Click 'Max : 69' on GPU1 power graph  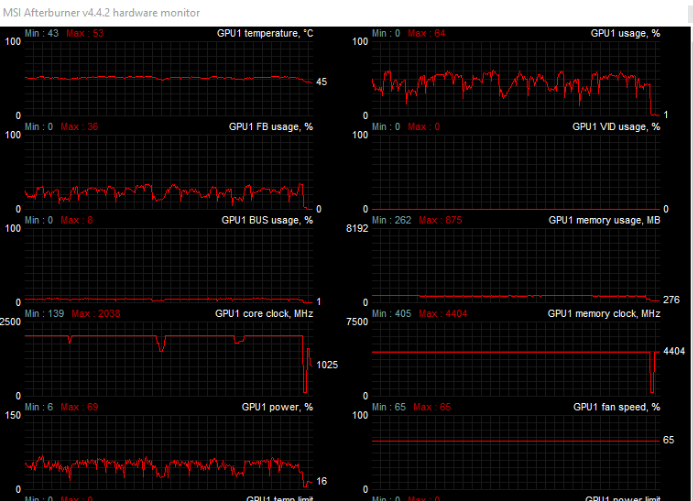coord(79,407)
